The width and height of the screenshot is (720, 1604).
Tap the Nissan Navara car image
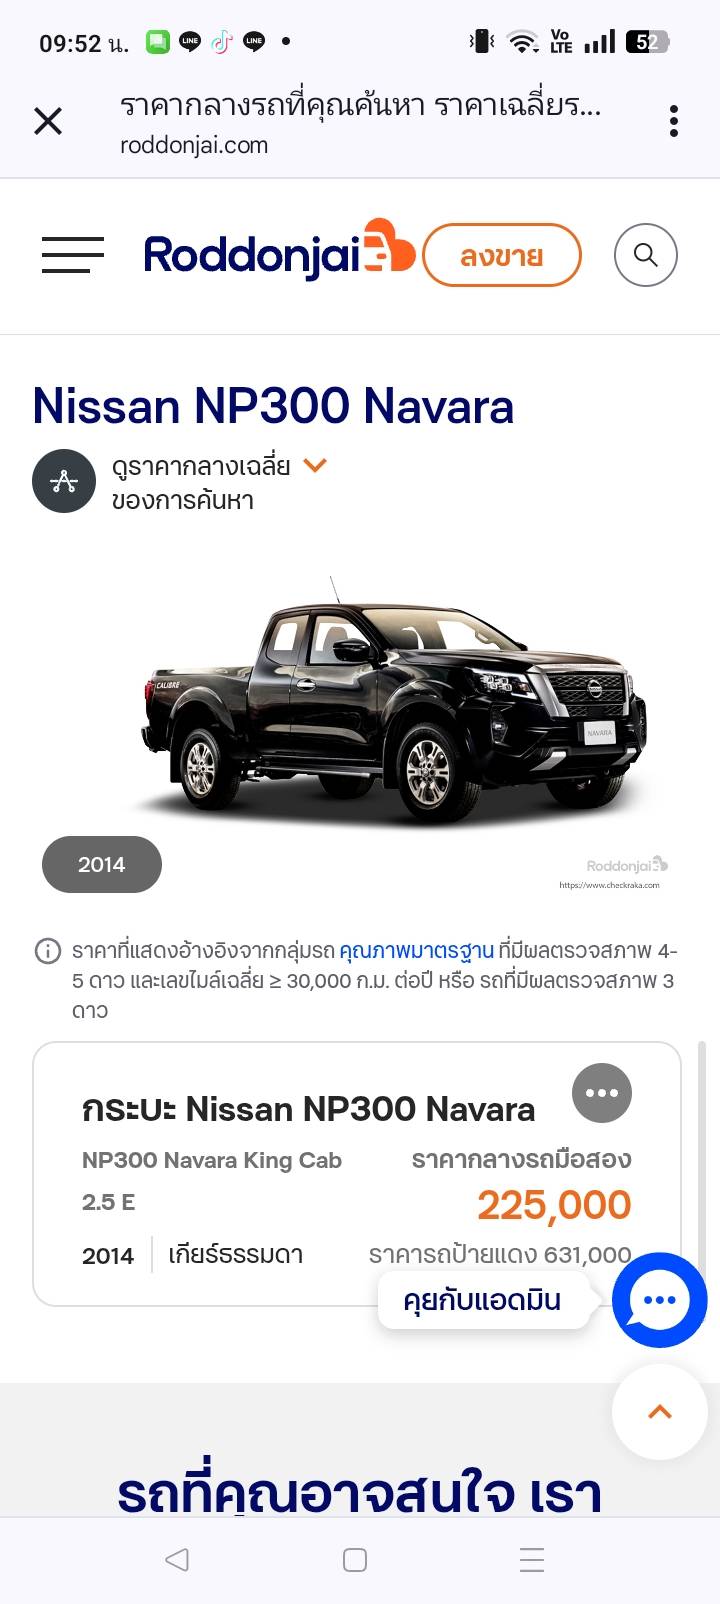[392, 703]
